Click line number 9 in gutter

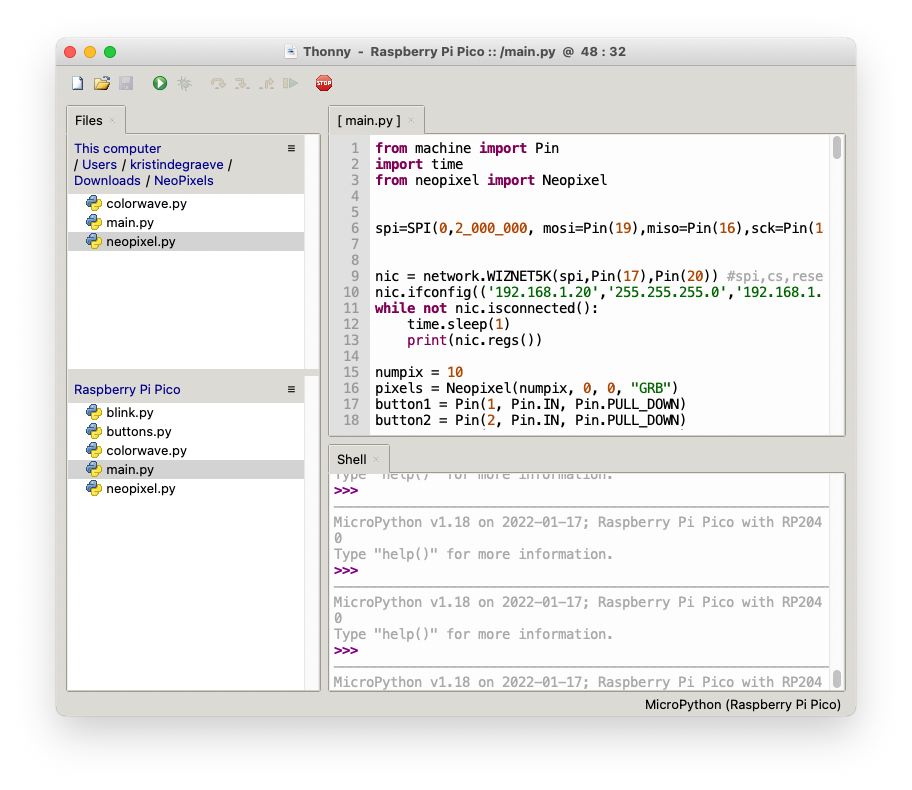354,276
